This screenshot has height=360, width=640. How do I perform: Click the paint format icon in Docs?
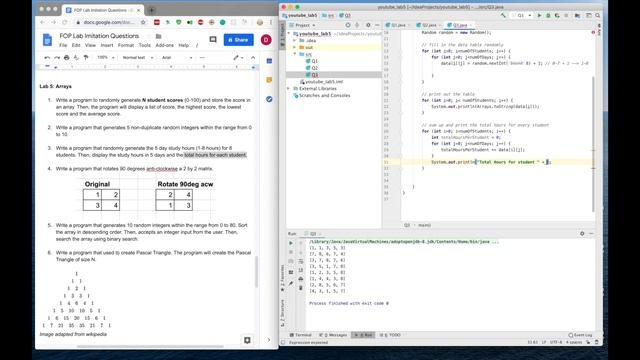(x=86, y=58)
